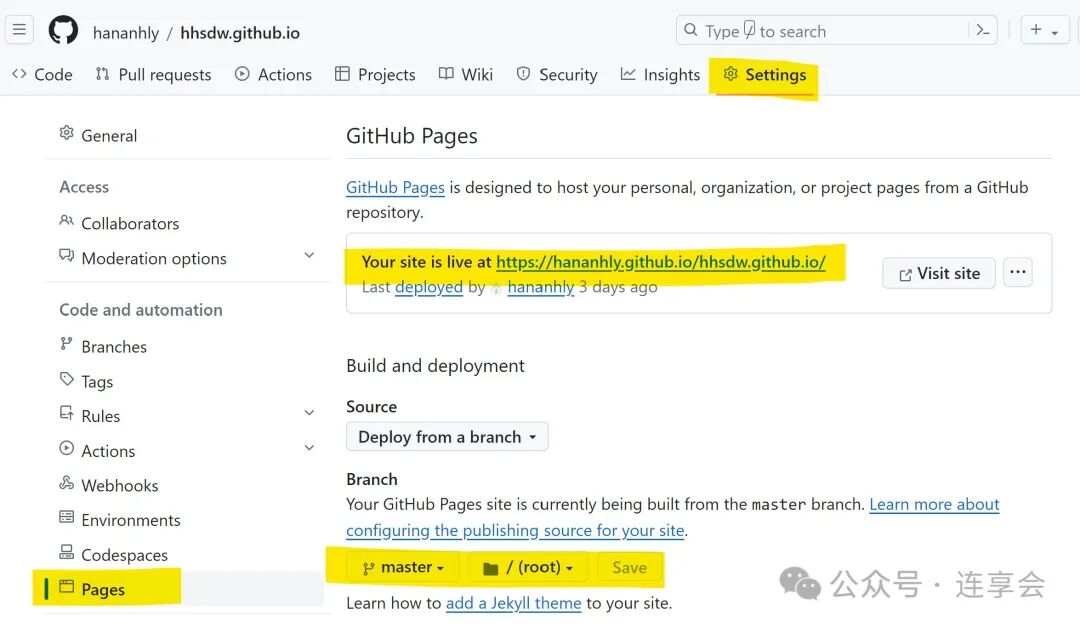
Task: Click the comment icon beside Moderation options
Action: (66, 256)
